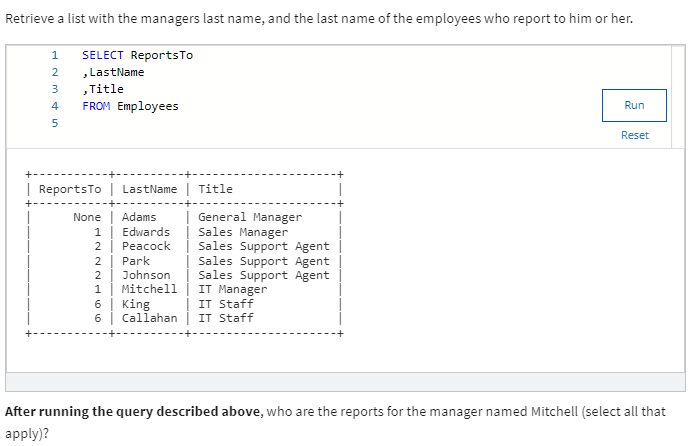Click the Reset link
688x446 pixels.
pyautogui.click(x=634, y=135)
